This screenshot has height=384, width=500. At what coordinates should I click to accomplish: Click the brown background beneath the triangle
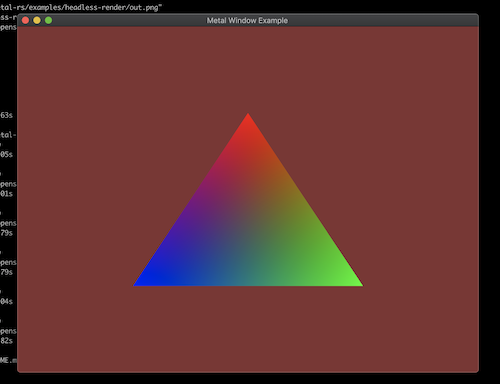tap(248, 328)
